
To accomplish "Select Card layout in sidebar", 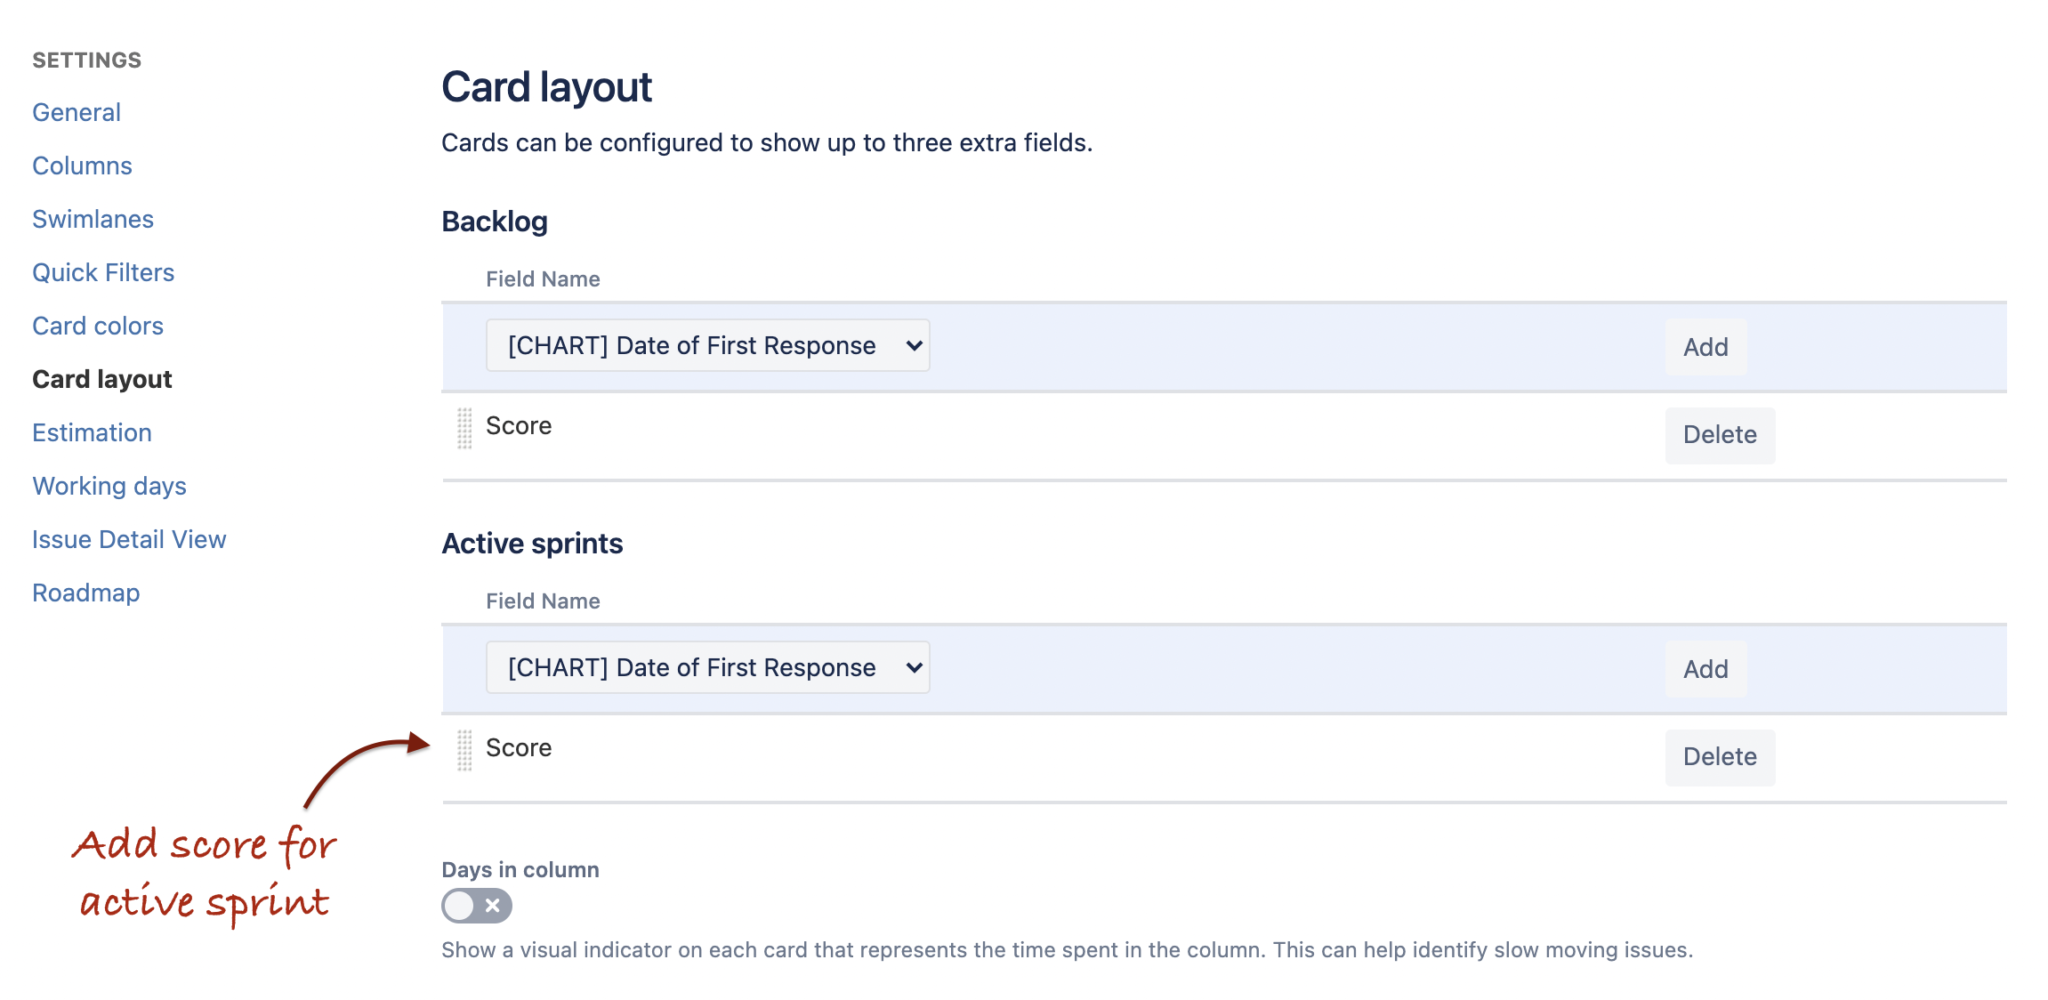I will (x=102, y=380).
